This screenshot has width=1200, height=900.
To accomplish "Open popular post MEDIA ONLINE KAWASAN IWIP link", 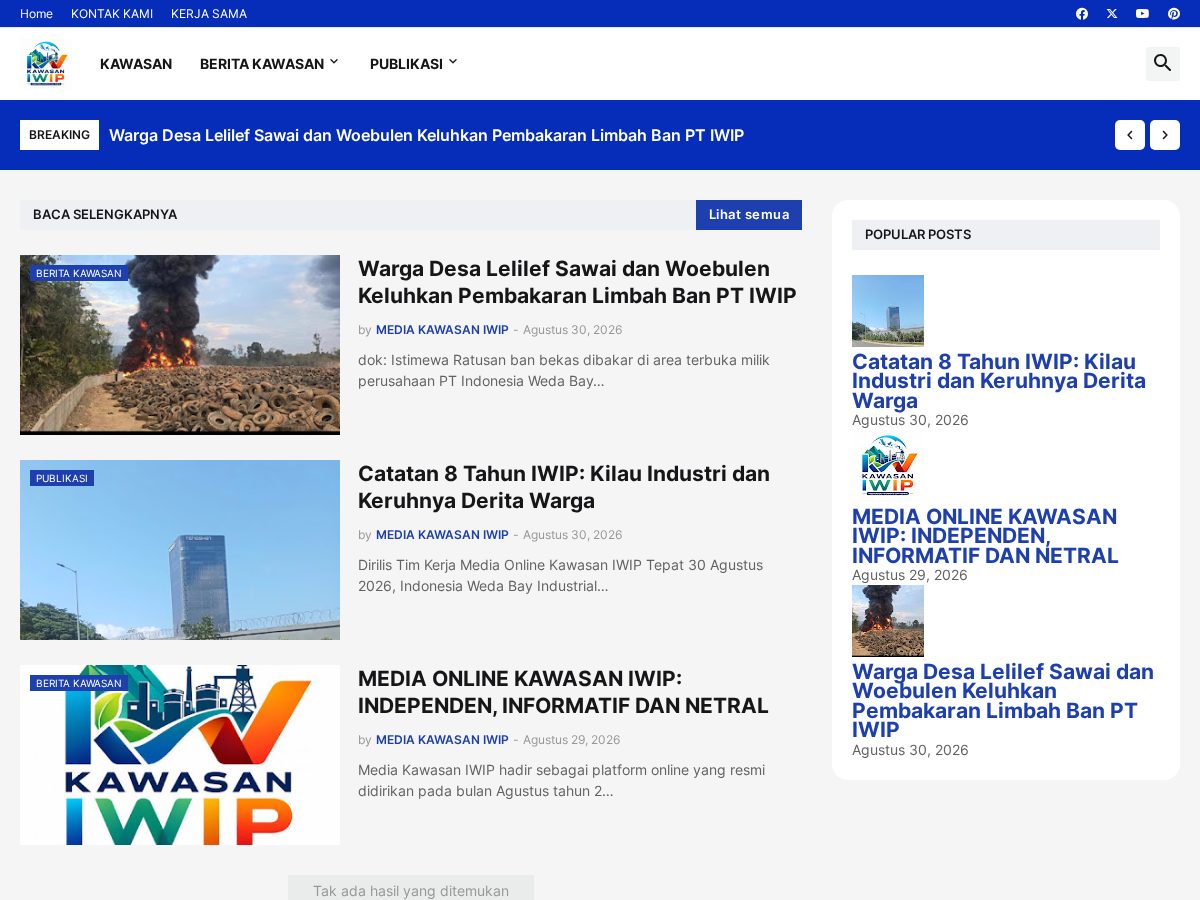I will pos(985,536).
